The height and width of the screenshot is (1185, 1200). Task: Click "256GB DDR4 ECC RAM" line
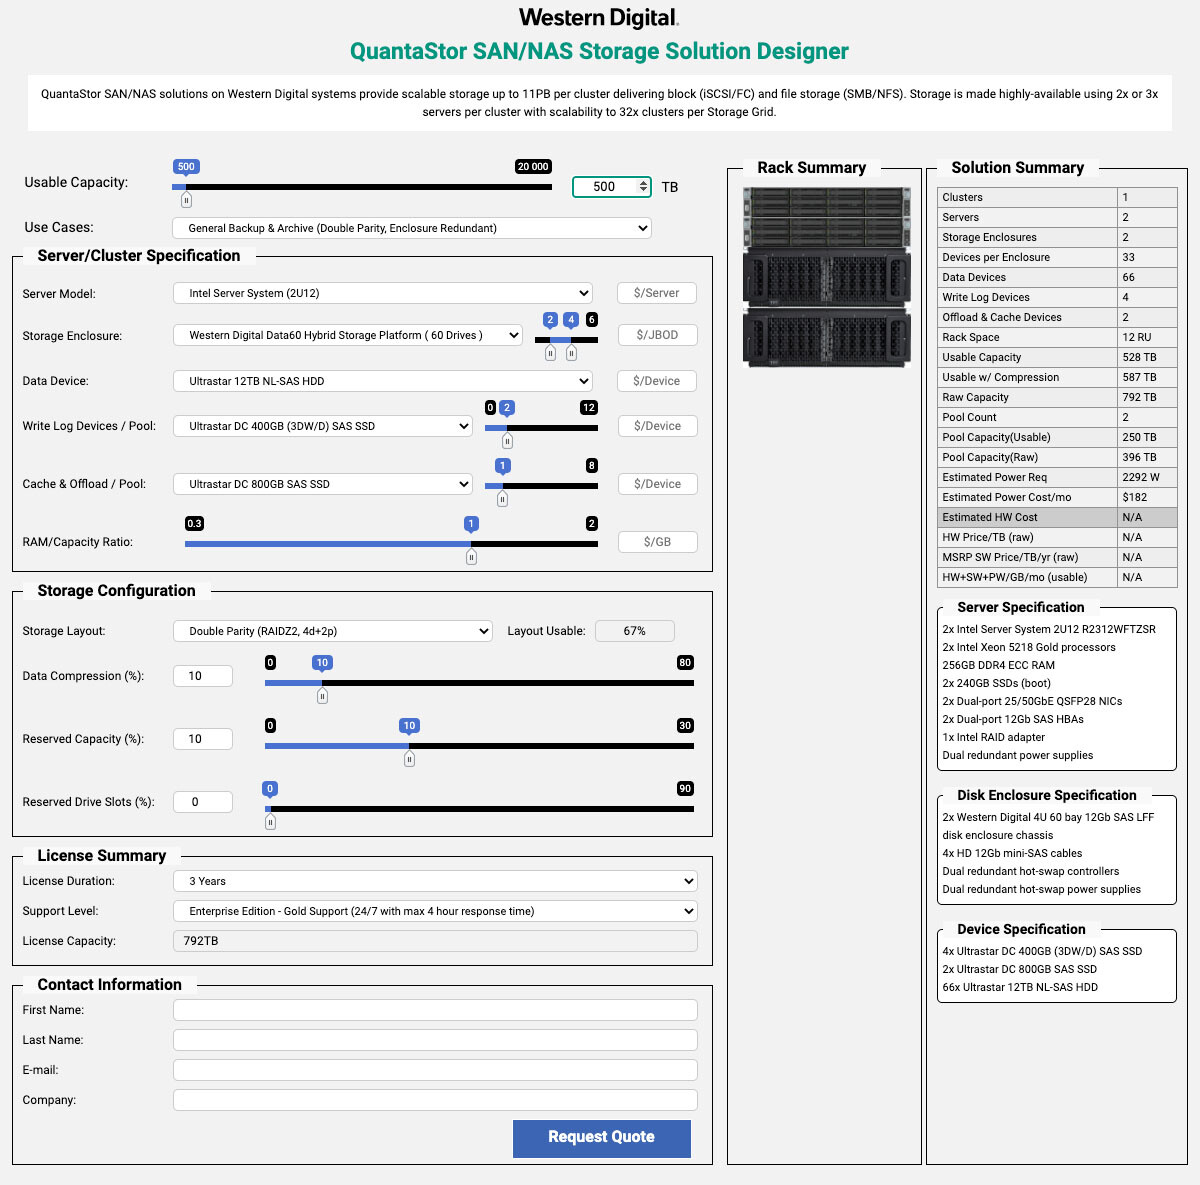coord(998,665)
